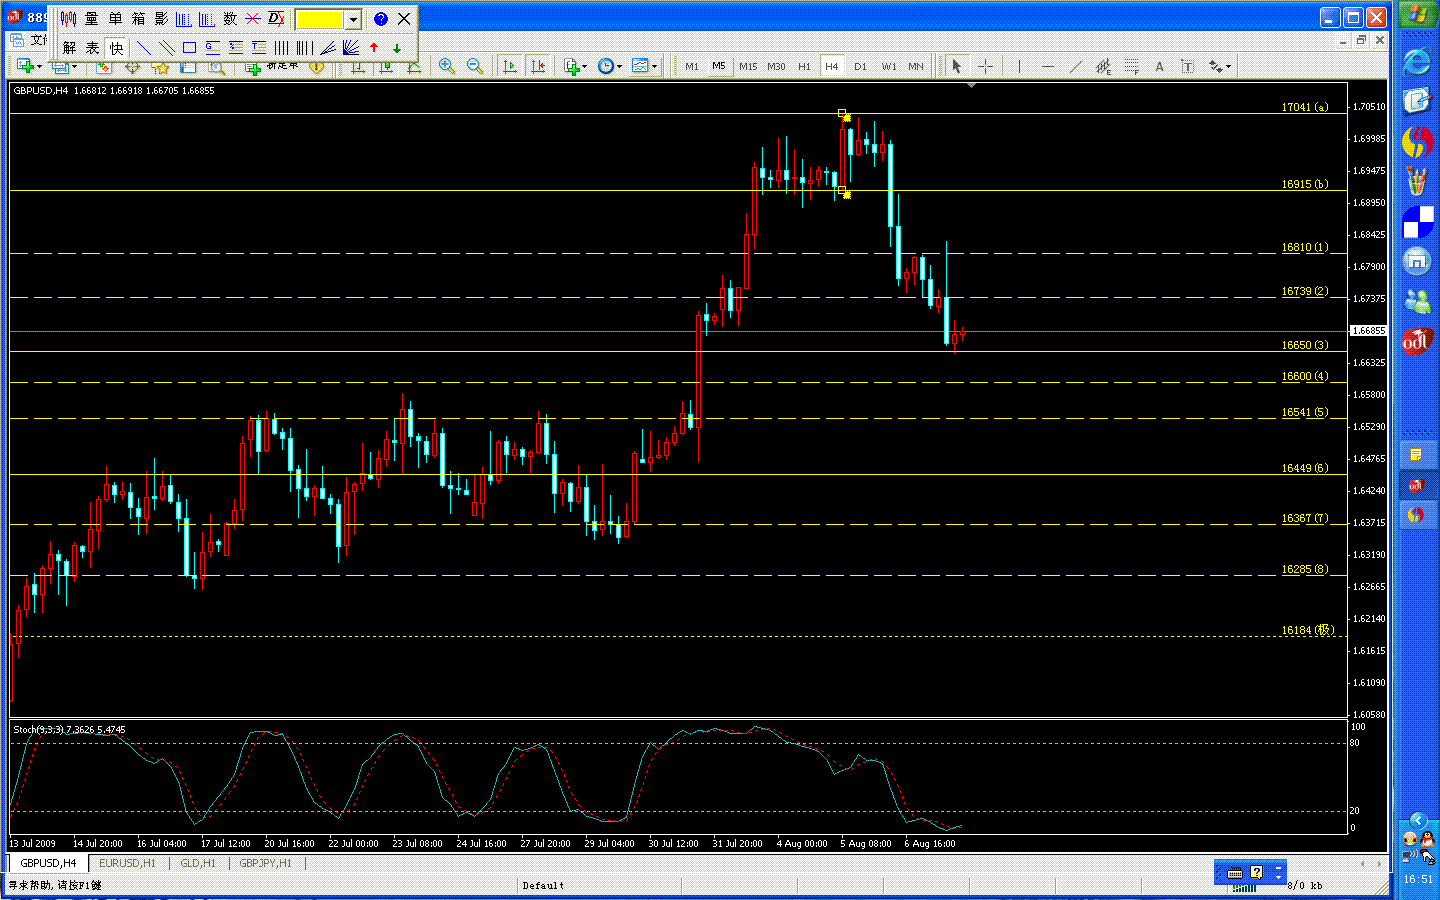Click the 解 button in floating toolbar

coord(69,47)
